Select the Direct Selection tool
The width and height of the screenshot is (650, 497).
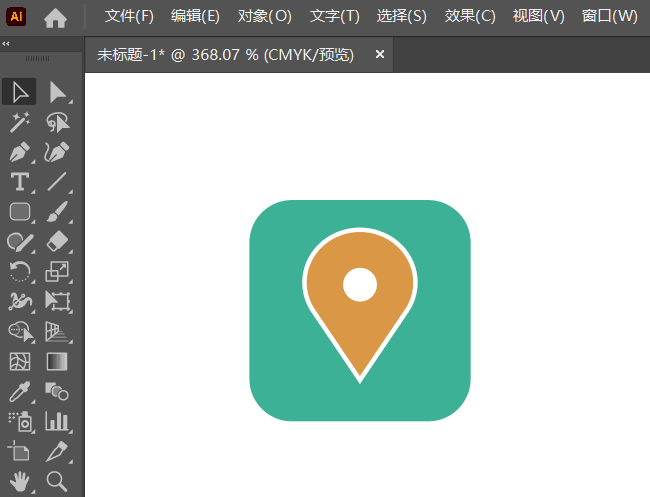tap(57, 92)
